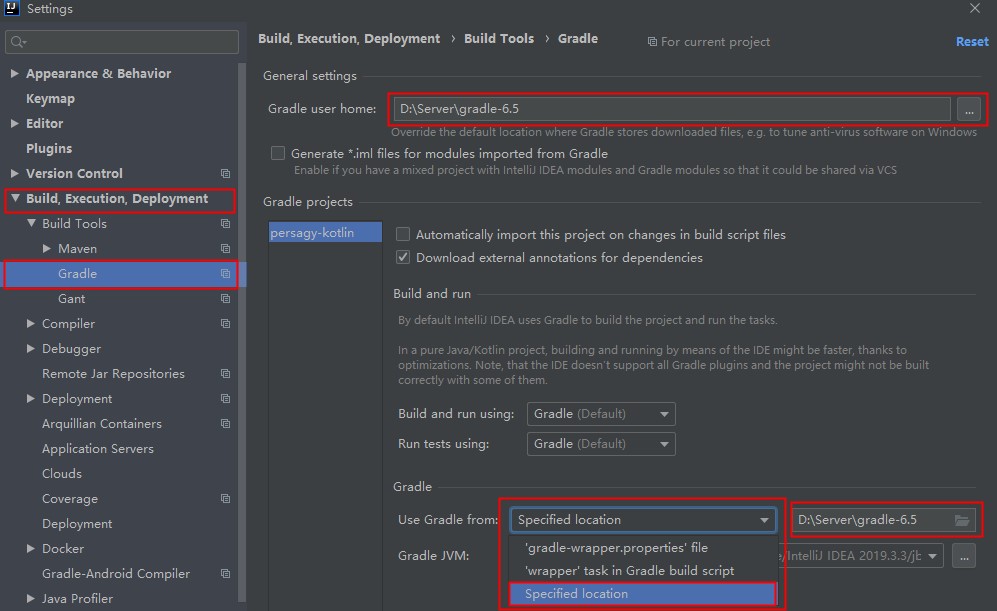Click the folder icon in Gradle location field

click(x=962, y=520)
